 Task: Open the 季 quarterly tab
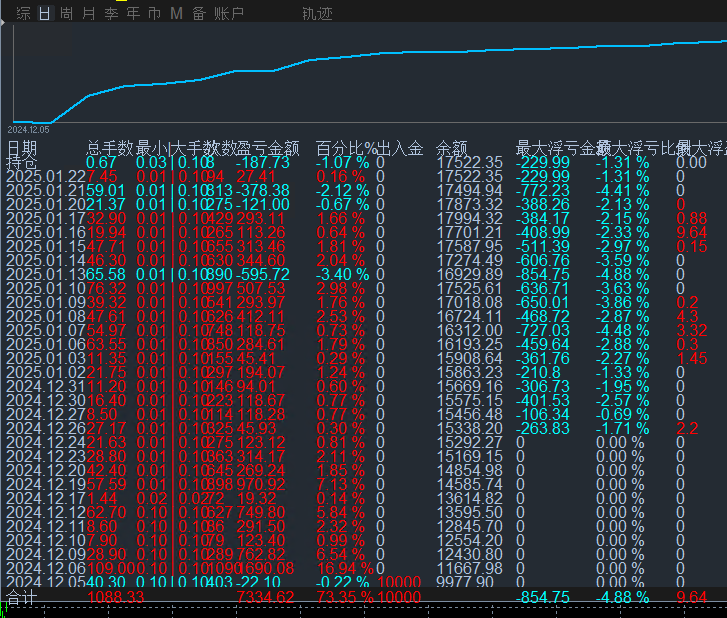111,14
